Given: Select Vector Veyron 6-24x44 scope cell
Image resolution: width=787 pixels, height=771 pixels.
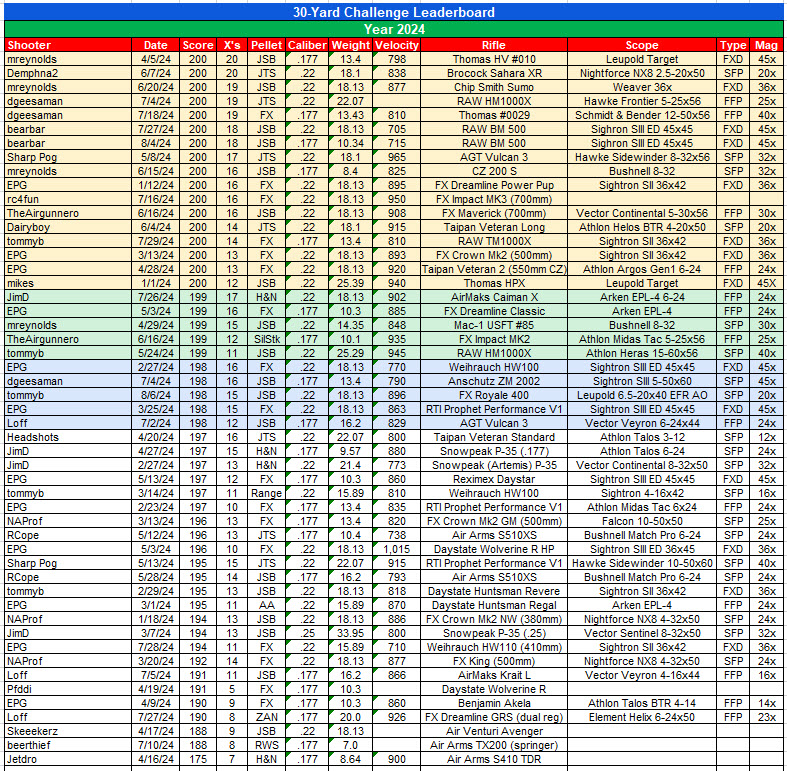Looking at the screenshot, I should coord(642,423).
